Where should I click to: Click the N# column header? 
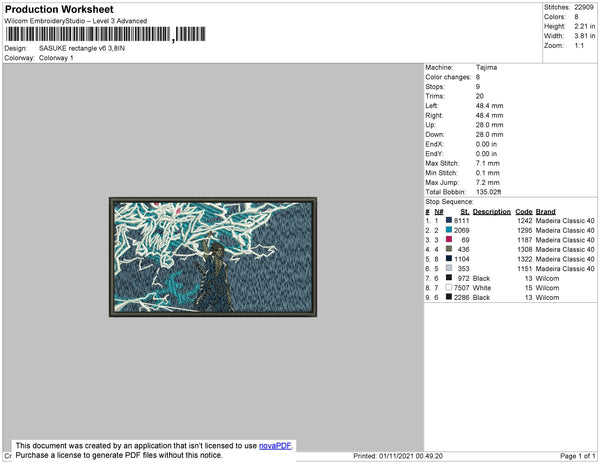[438, 211]
